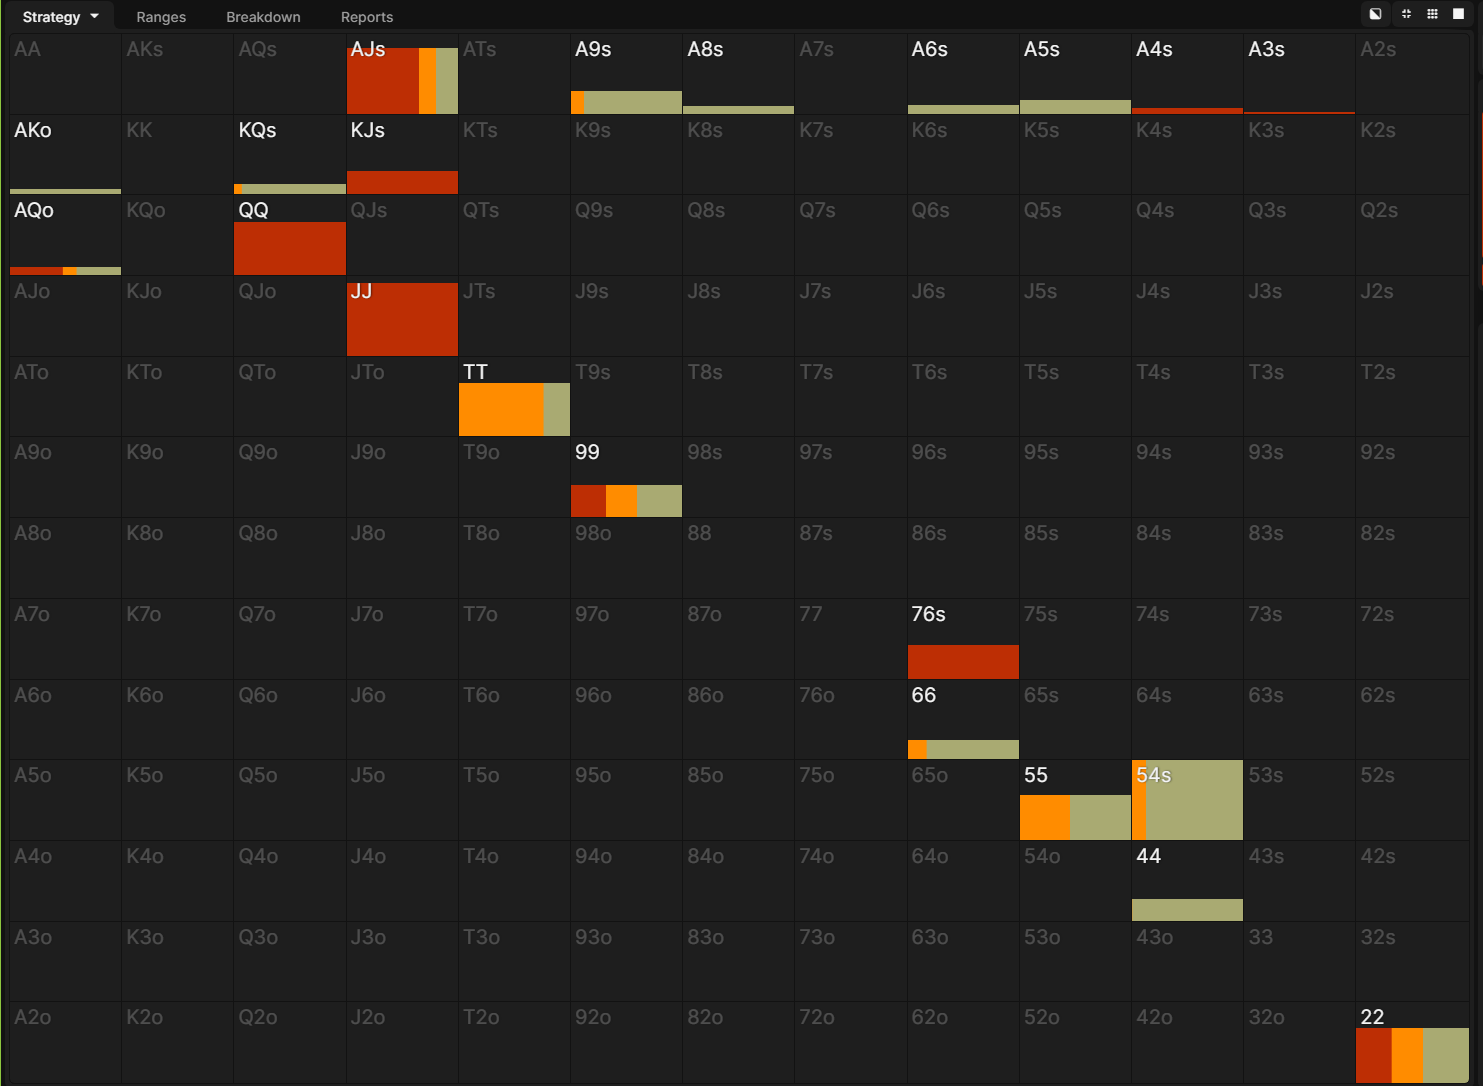Click the QQ hand cell
This screenshot has width=1483, height=1086.
[290, 235]
